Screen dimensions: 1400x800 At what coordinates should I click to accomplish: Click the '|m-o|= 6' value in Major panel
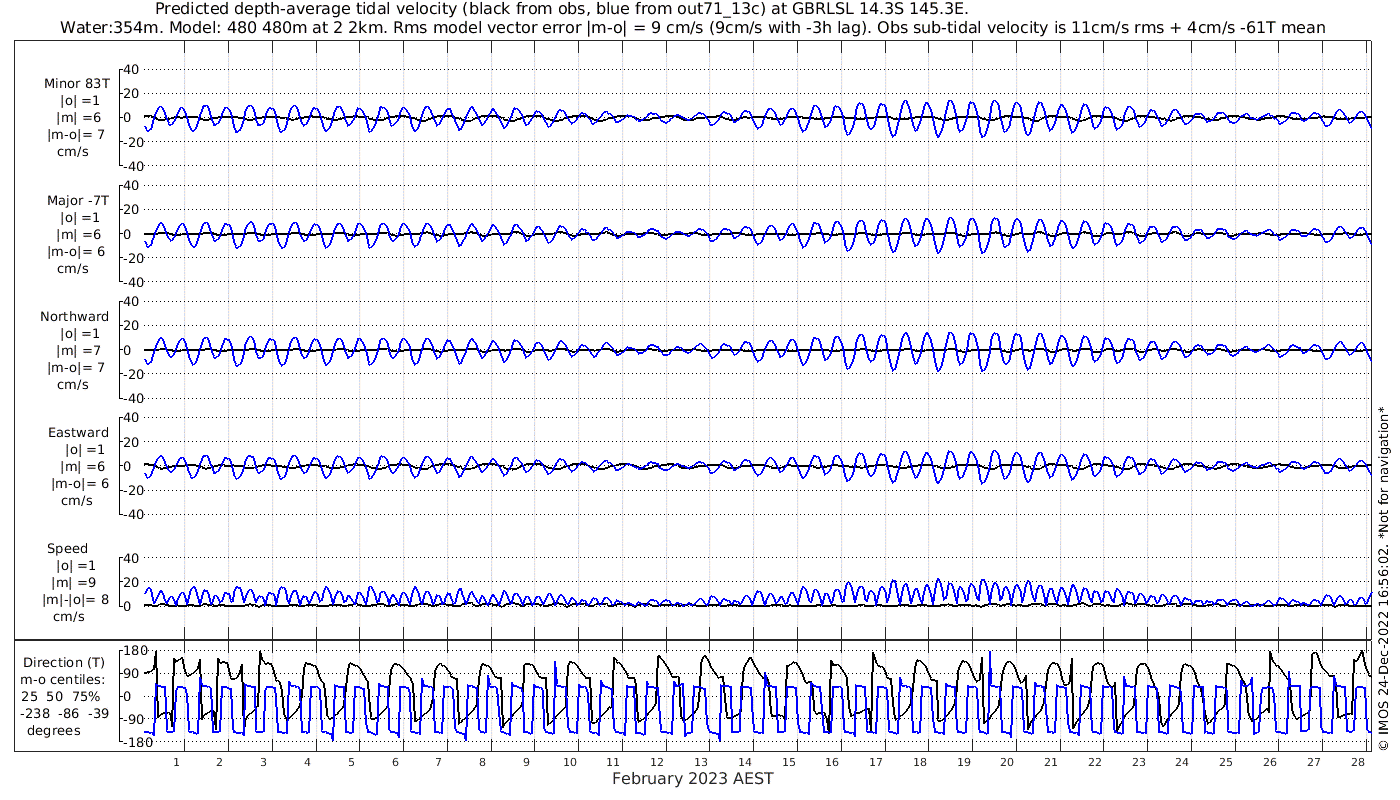point(76,251)
